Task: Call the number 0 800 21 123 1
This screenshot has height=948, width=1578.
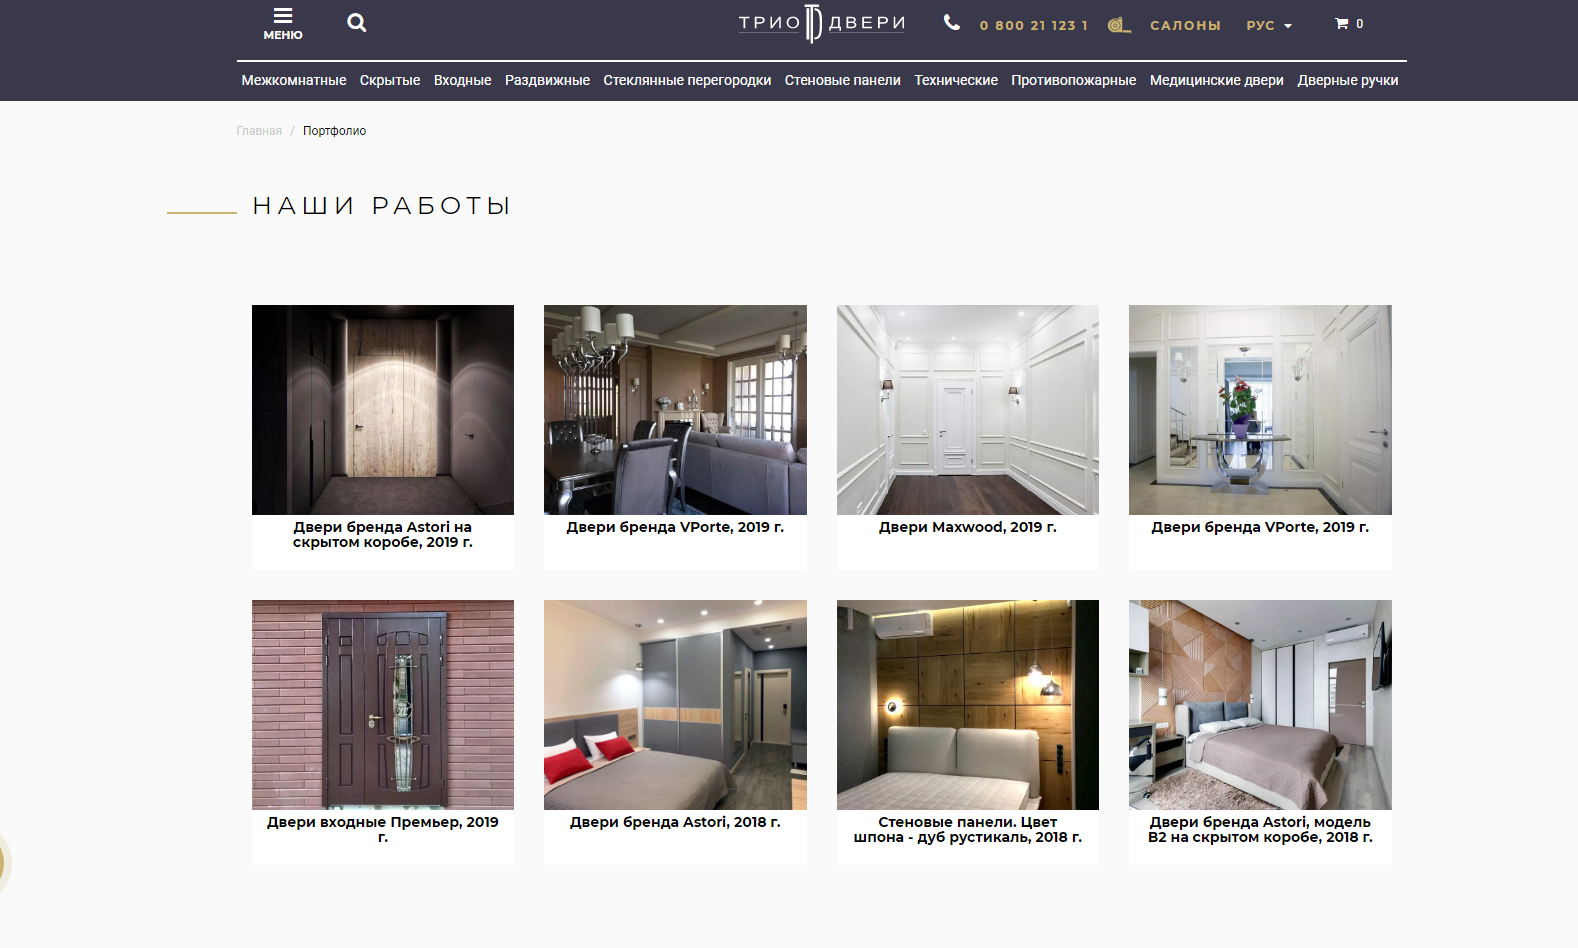Action: coord(1033,25)
